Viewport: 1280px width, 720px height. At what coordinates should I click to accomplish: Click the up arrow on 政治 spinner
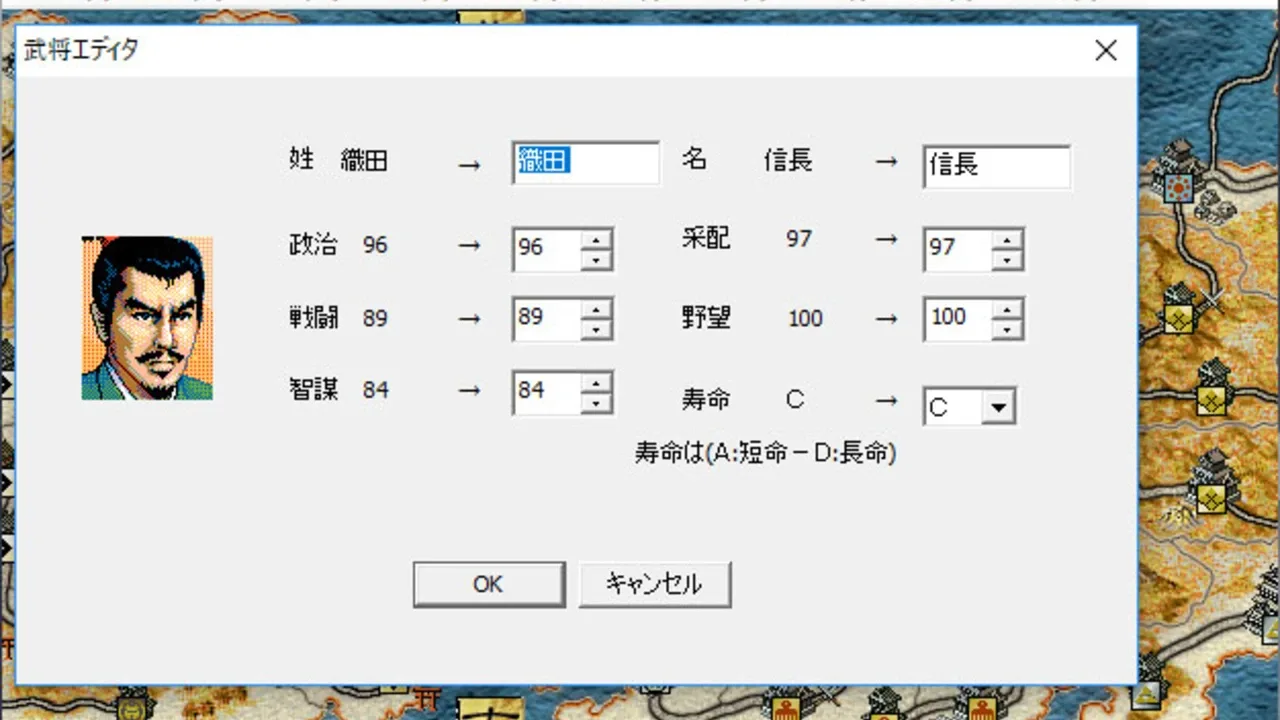tap(596, 239)
